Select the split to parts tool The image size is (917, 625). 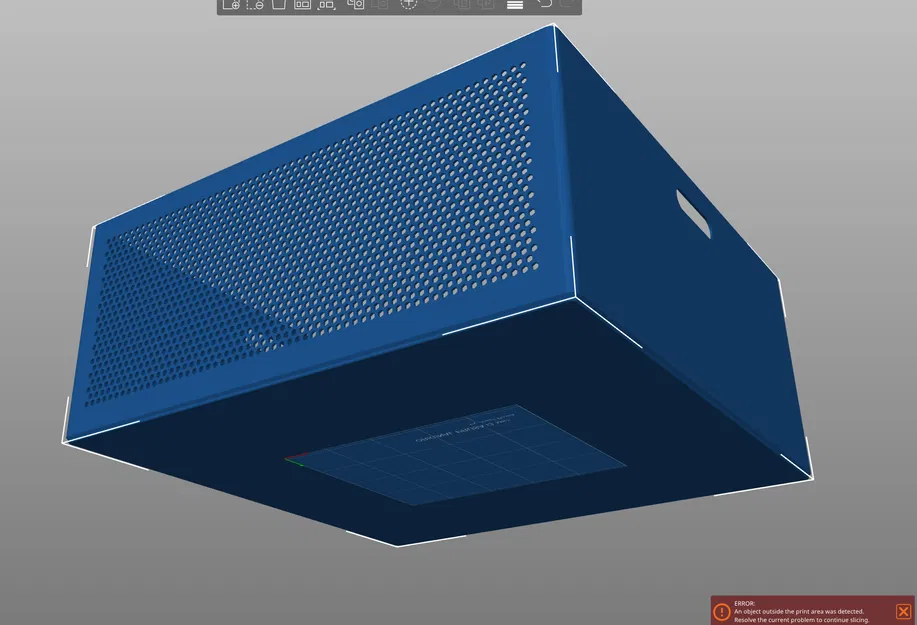[488, 5]
